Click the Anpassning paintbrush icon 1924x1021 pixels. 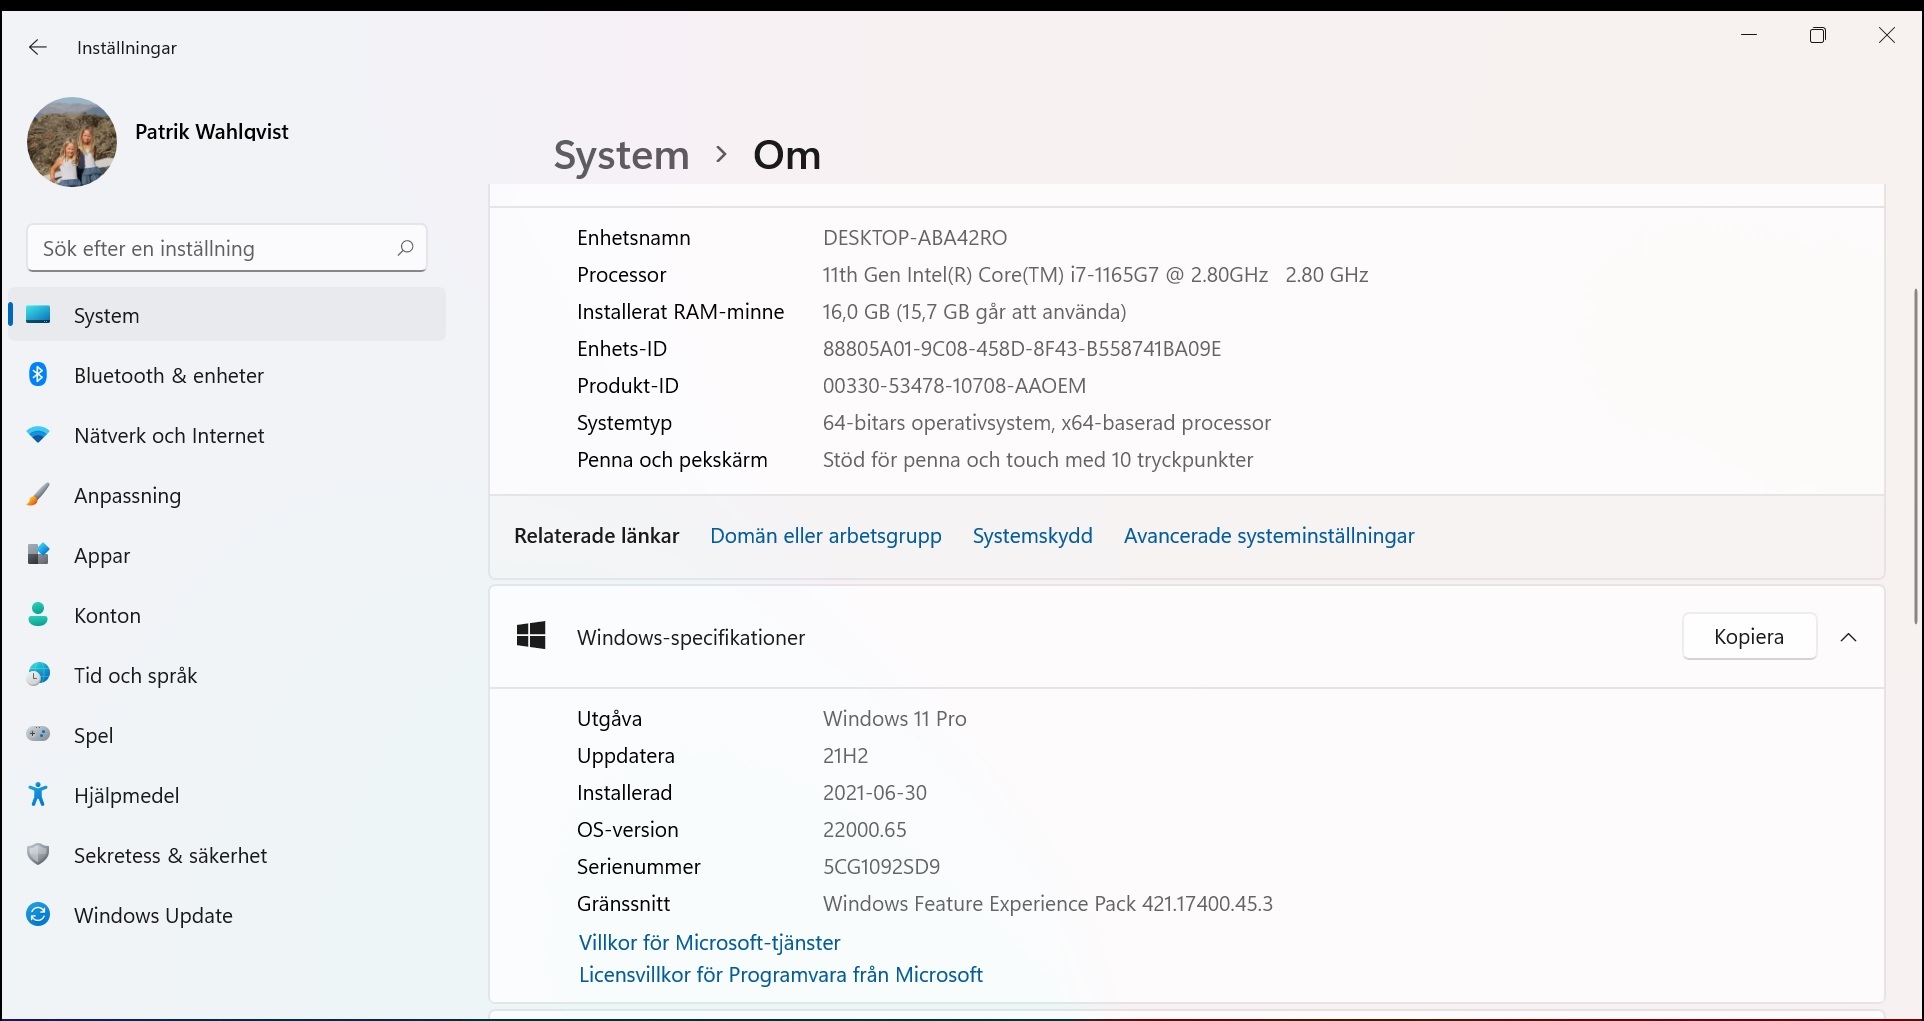click(38, 495)
